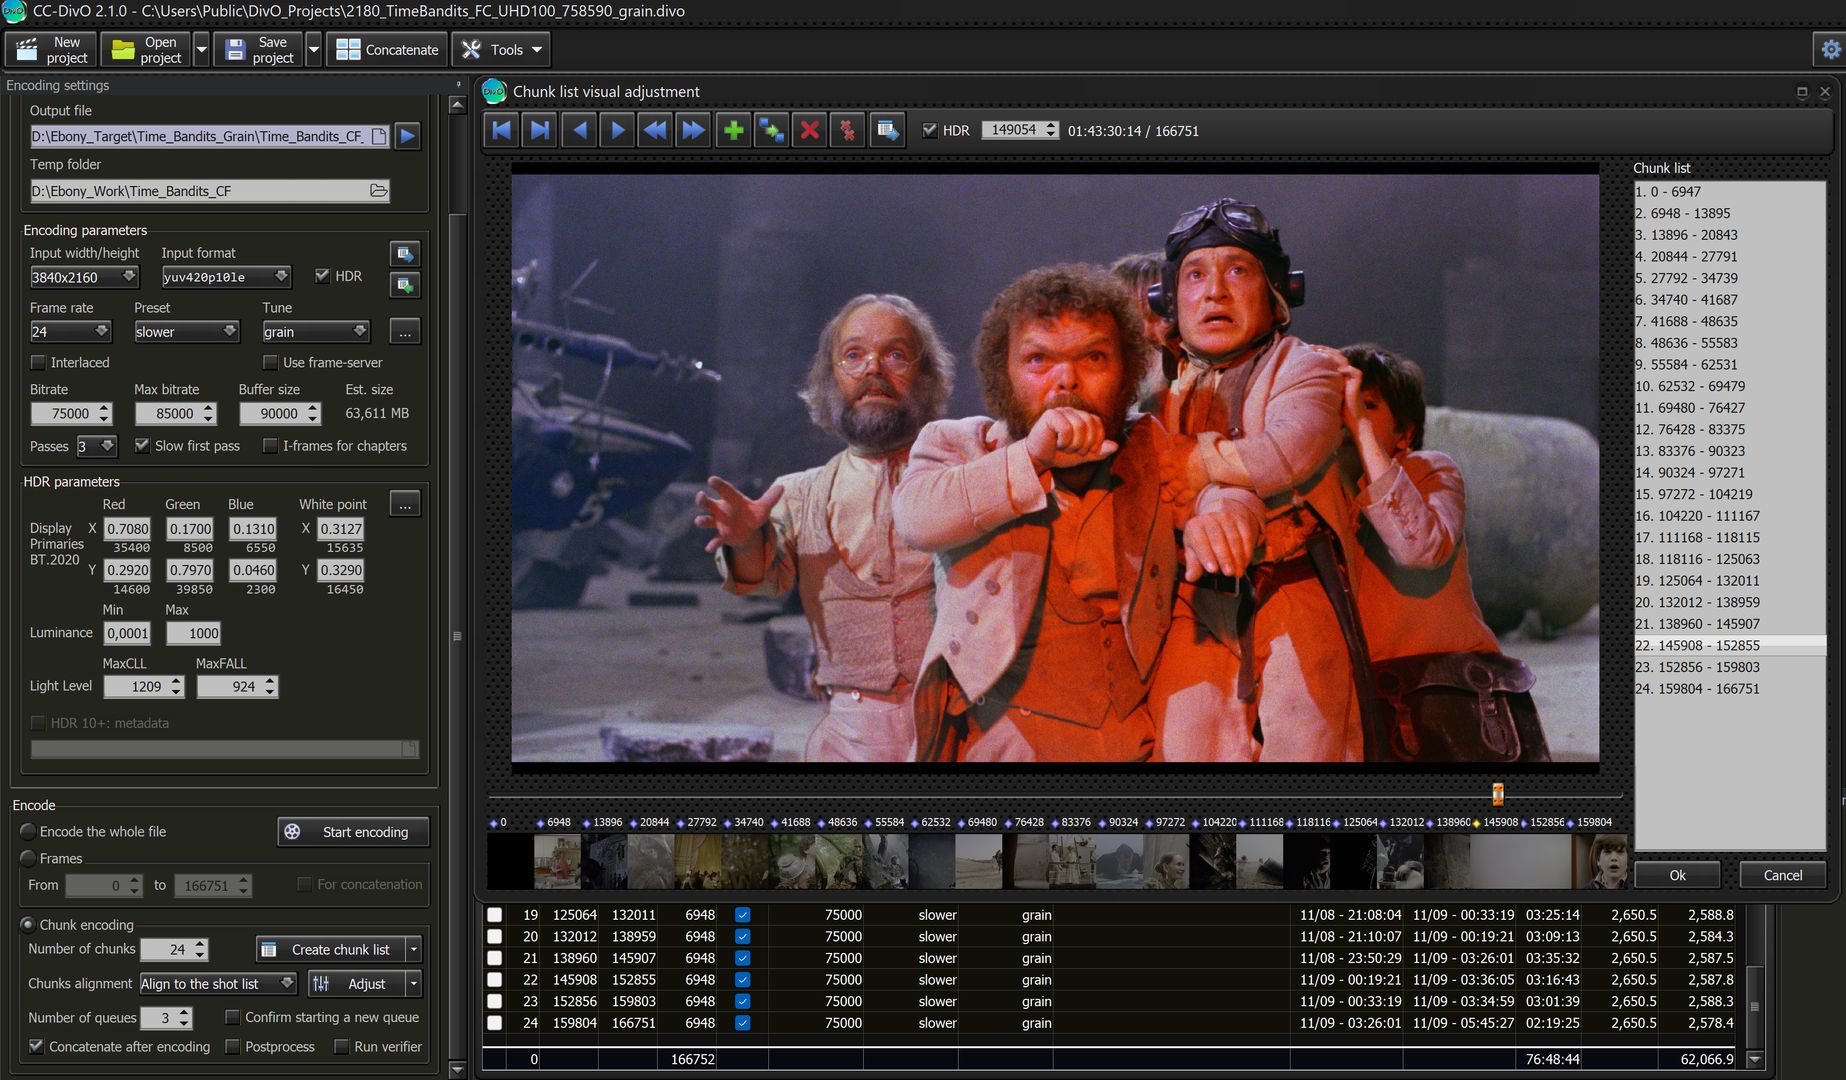Open Chunks alignment dropdown
This screenshot has width=1846, height=1080.
218,984
